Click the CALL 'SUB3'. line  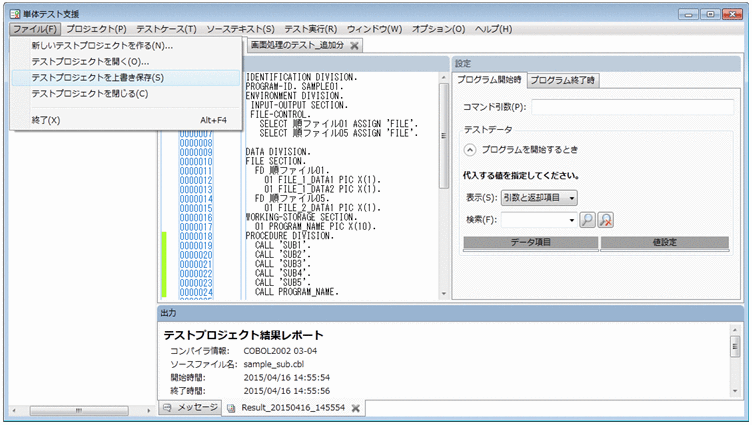click(282, 264)
